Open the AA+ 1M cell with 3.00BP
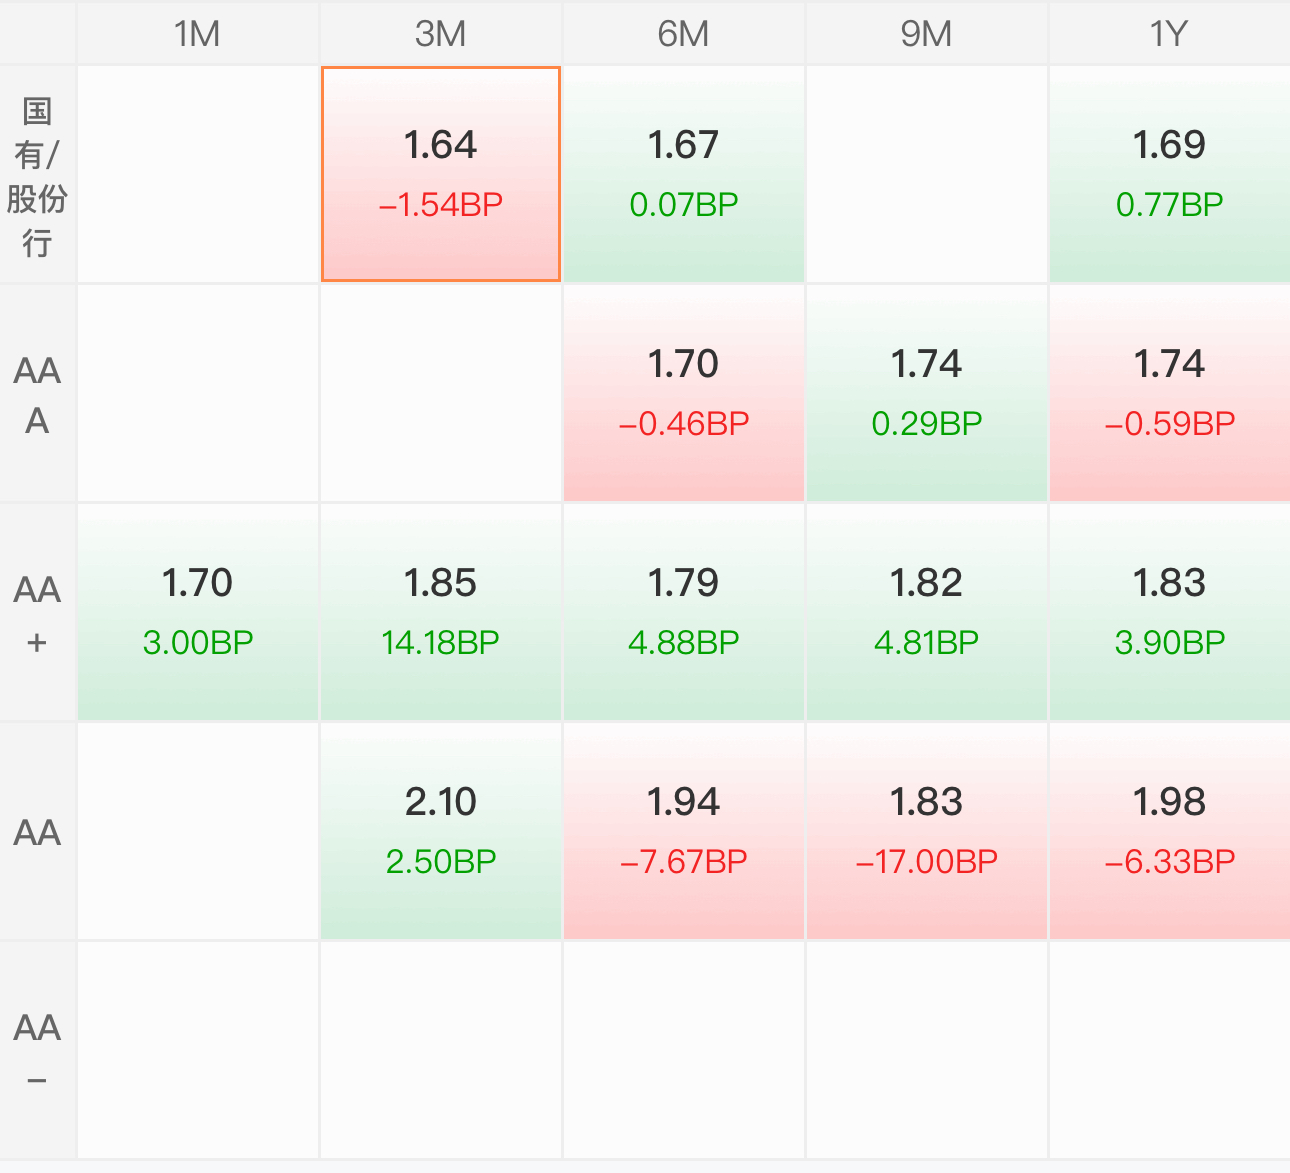Image resolution: width=1290 pixels, height=1173 pixels. 197,612
